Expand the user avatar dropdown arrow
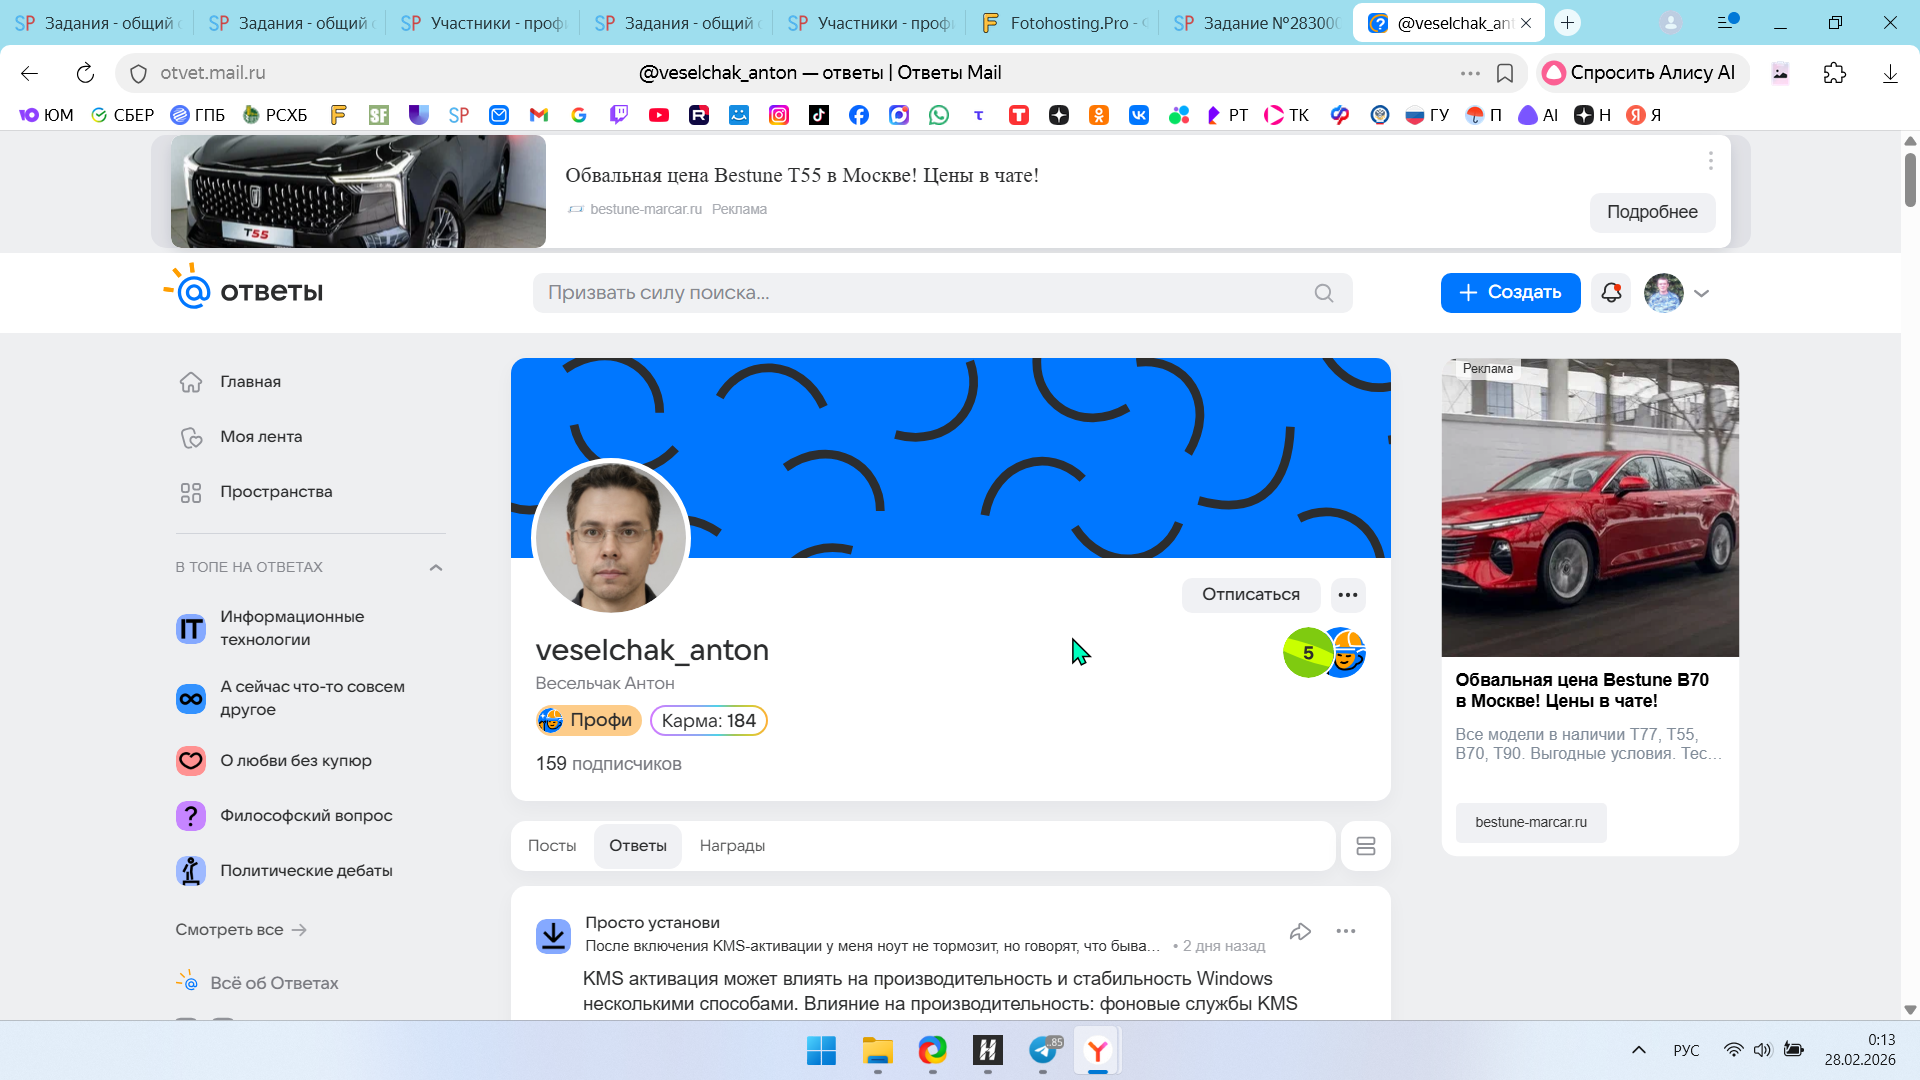 (x=1701, y=293)
